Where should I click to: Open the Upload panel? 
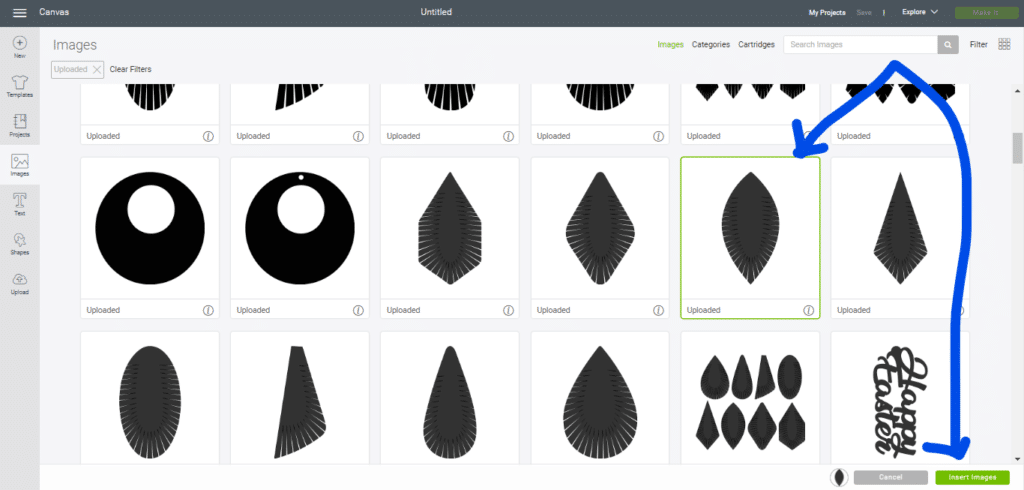coord(20,283)
